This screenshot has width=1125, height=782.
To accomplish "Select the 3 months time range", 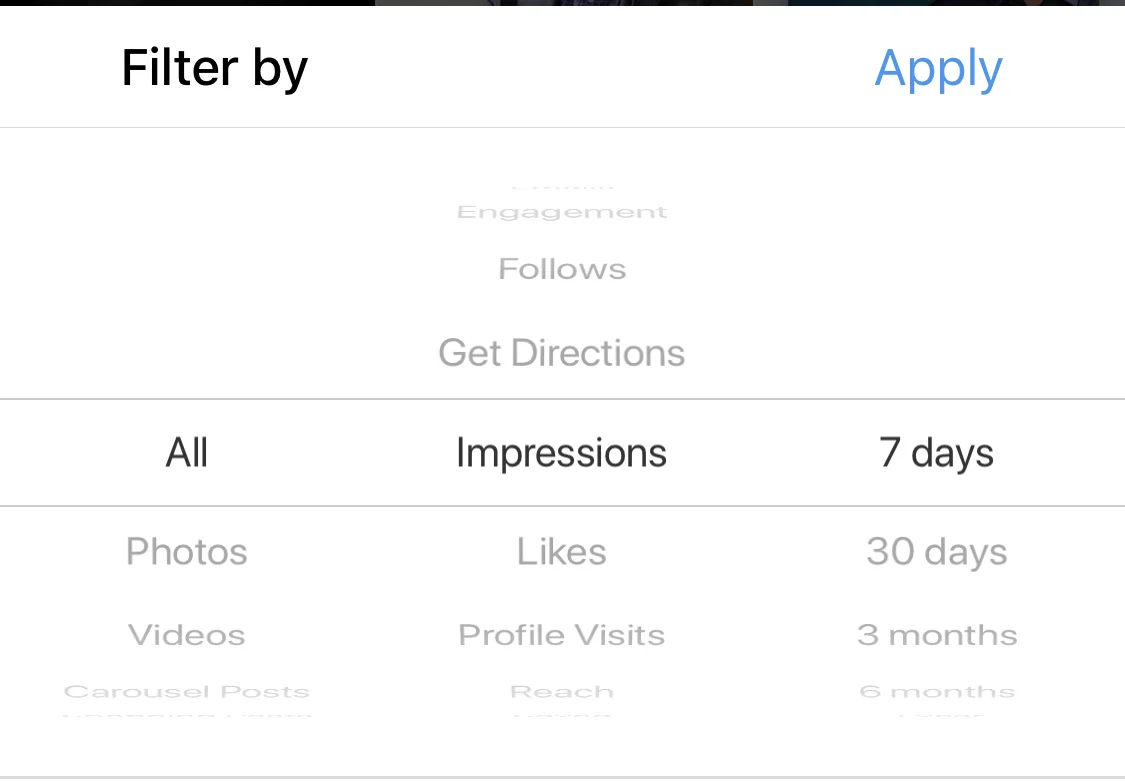I will click(936, 635).
